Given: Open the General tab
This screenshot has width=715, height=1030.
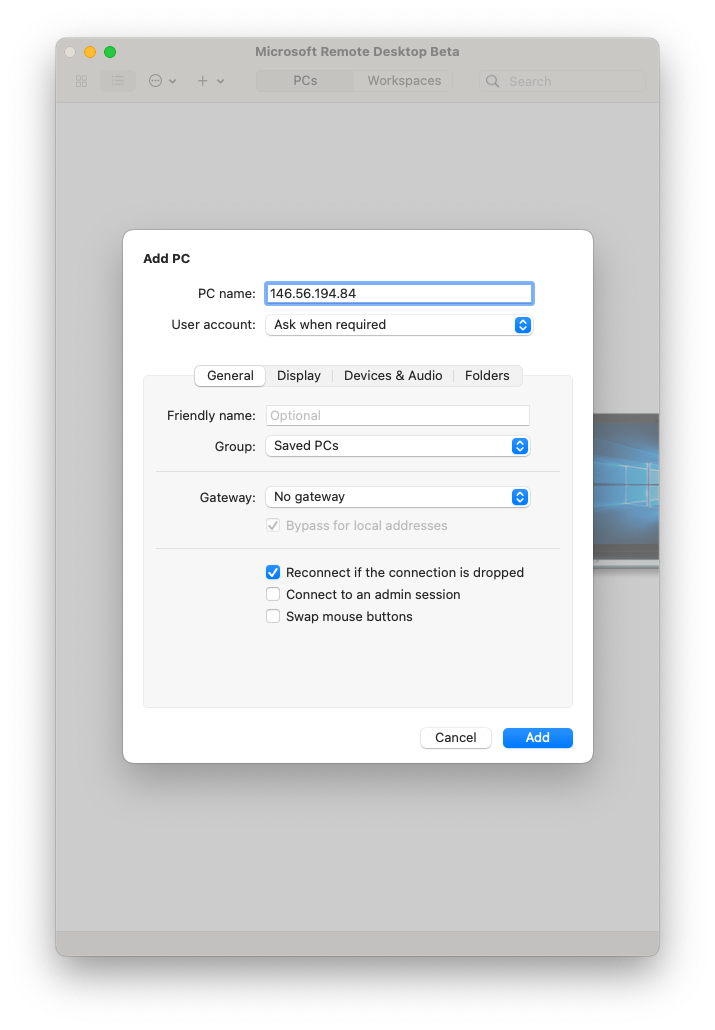Looking at the screenshot, I should coord(230,376).
